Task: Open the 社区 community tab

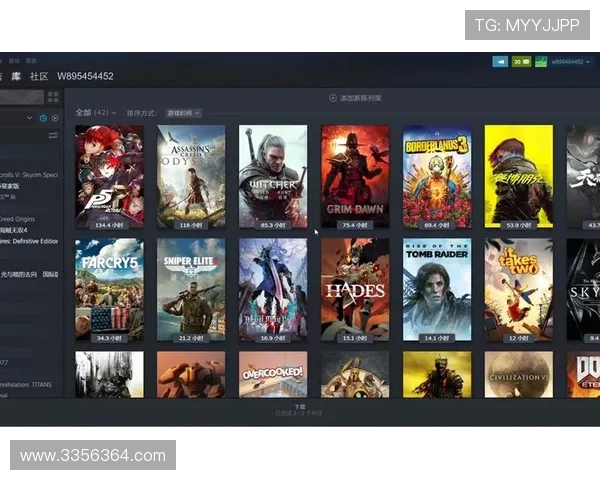Action: pos(39,76)
